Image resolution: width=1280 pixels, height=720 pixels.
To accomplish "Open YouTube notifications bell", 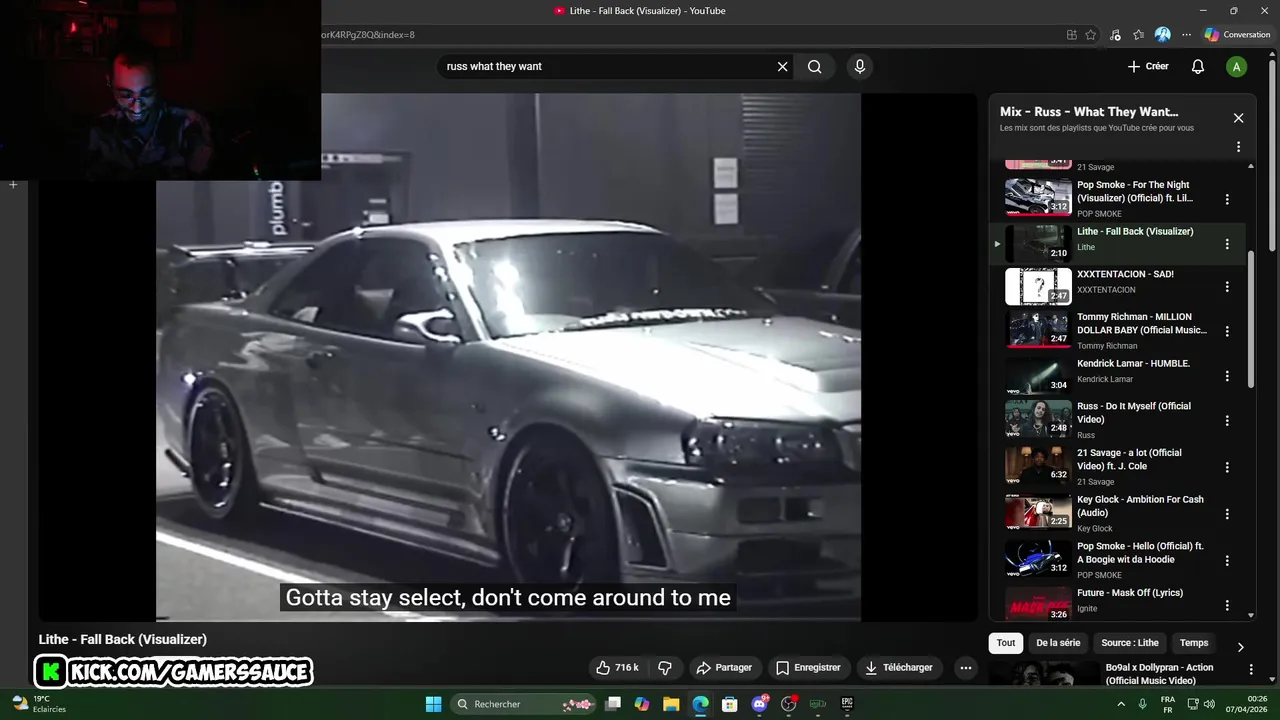I will pyautogui.click(x=1197, y=66).
